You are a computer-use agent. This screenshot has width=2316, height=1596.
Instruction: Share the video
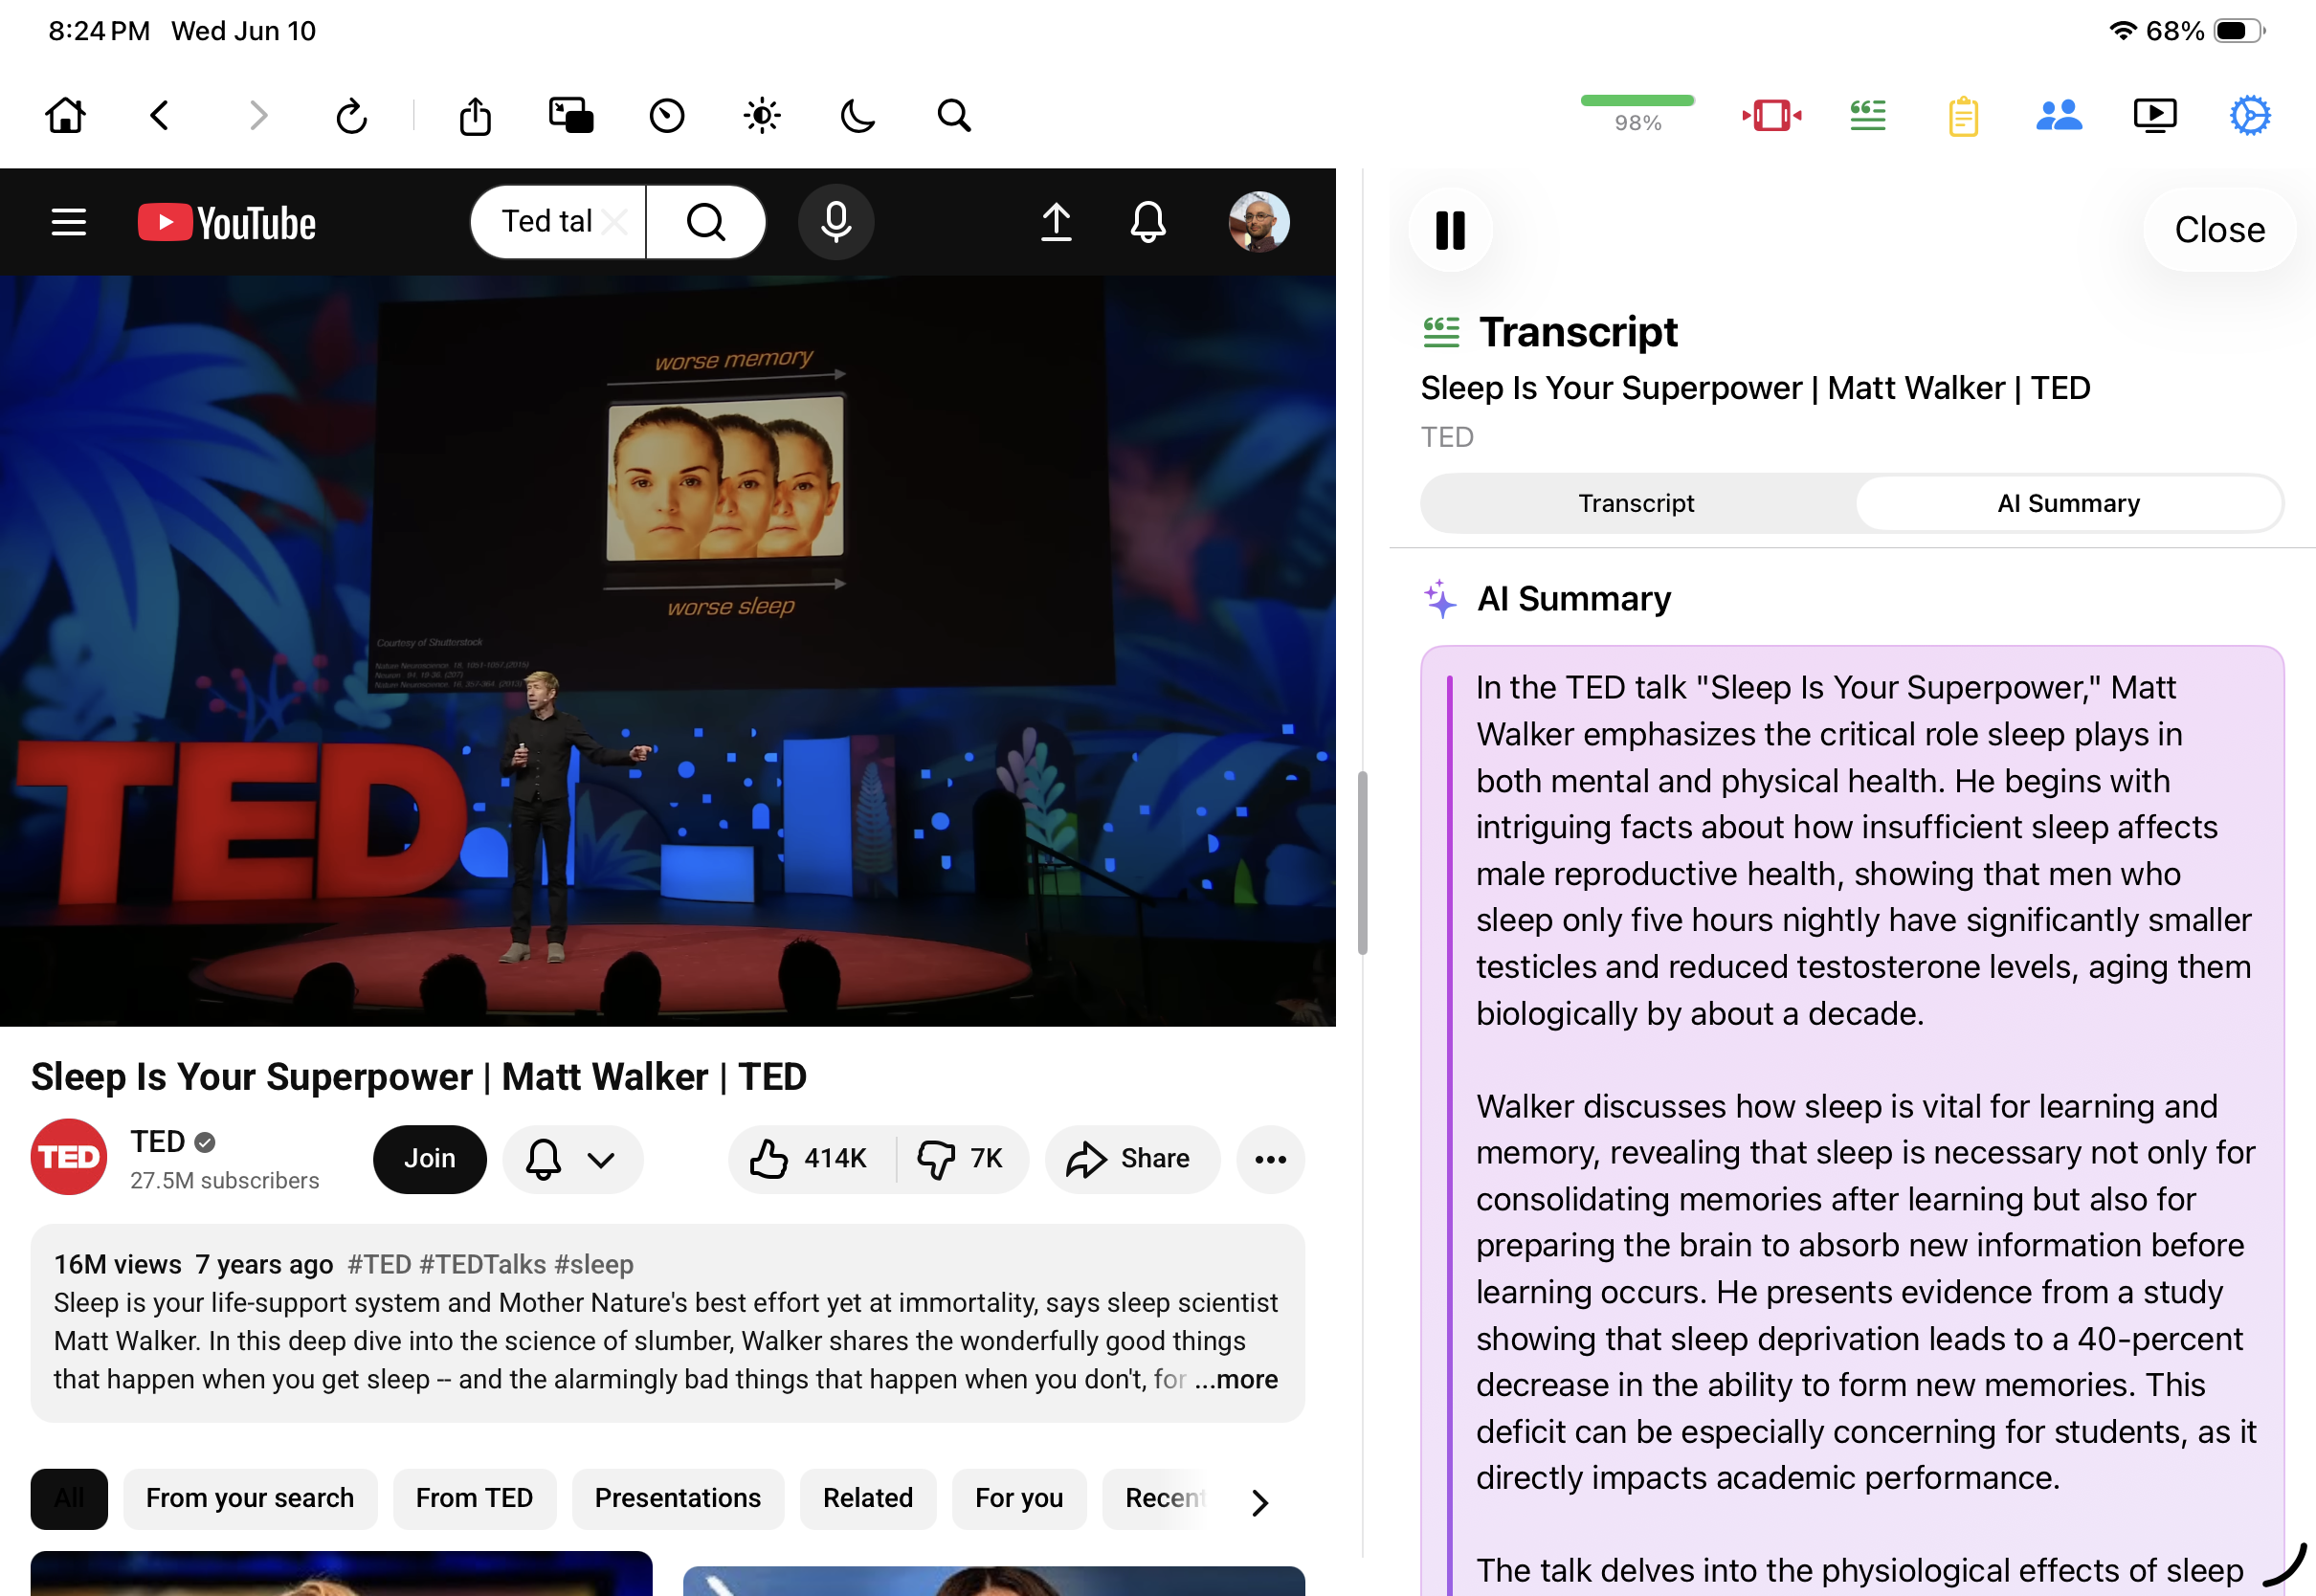1132,1159
